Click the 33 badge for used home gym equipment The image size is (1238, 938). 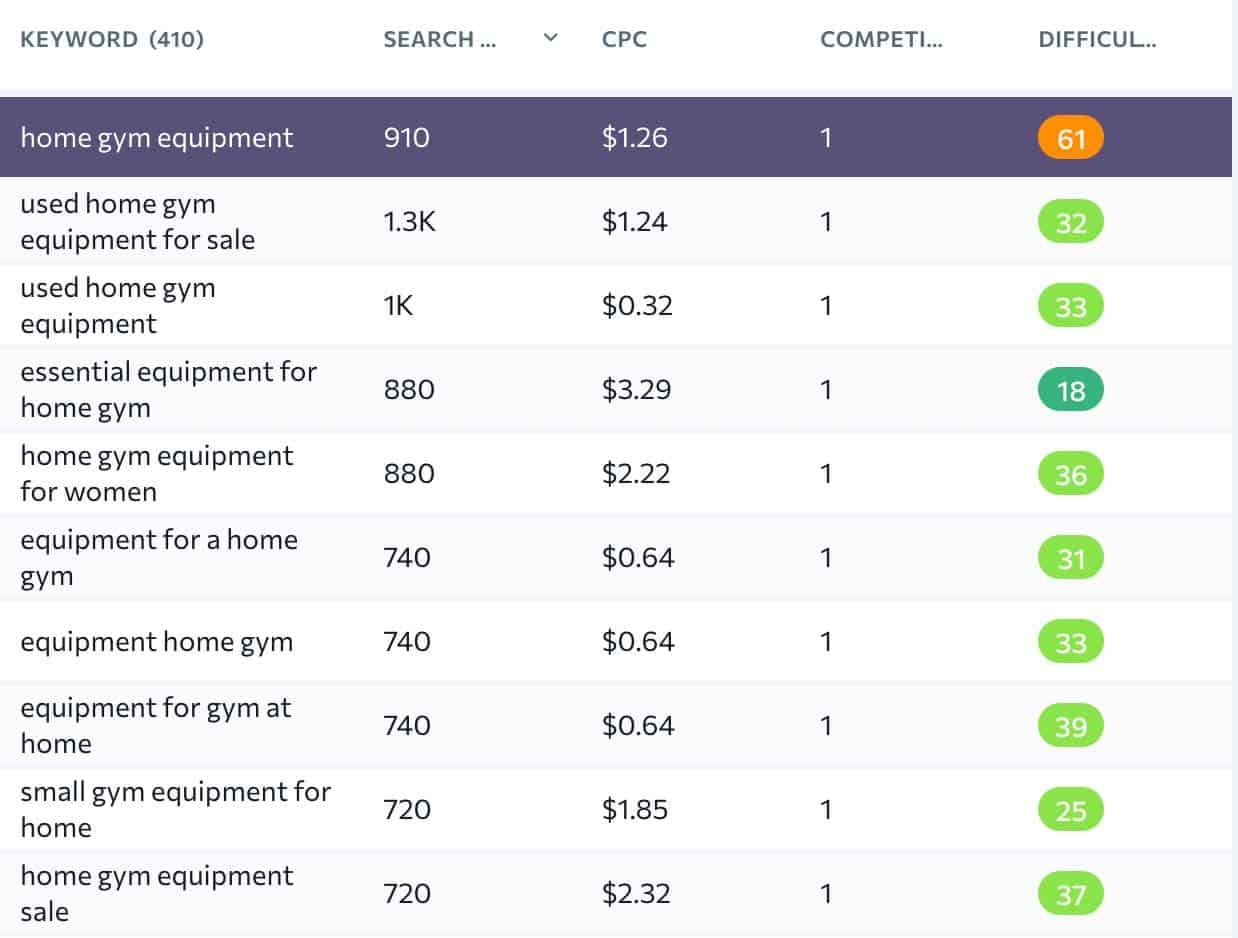[x=1070, y=307]
